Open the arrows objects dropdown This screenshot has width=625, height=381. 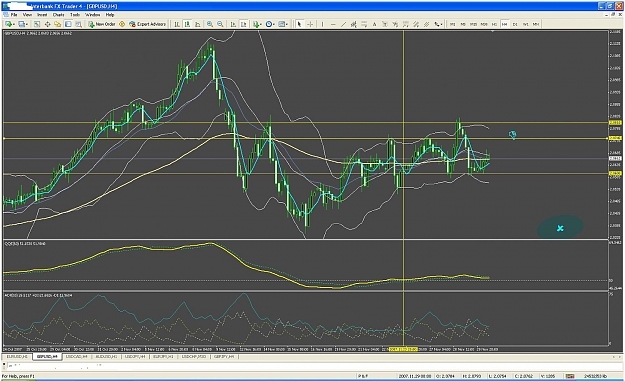coord(438,24)
